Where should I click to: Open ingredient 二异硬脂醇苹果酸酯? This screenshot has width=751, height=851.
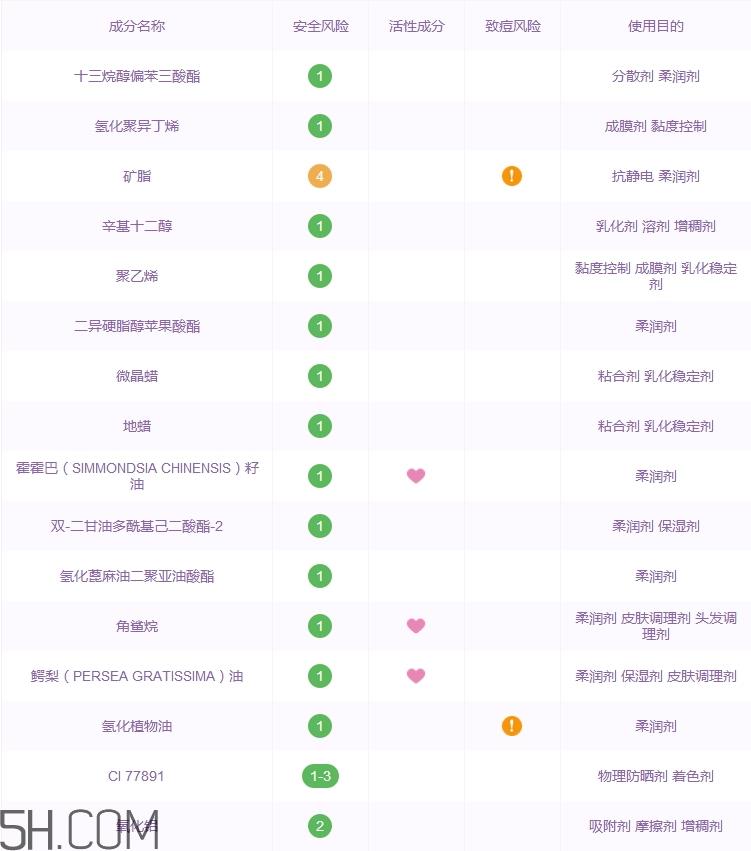coord(137,326)
